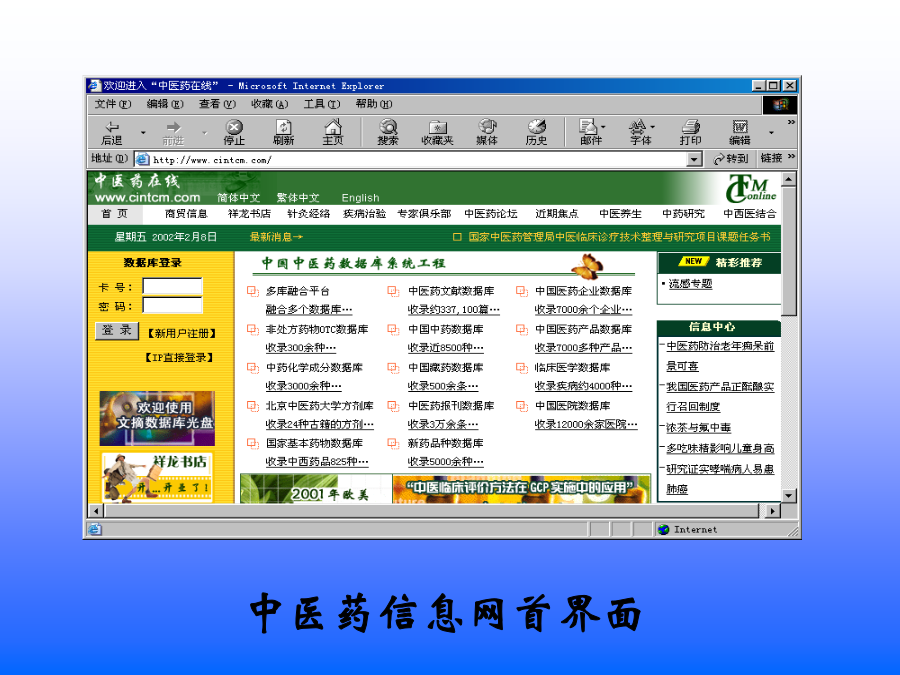Open Search pane with 搜索 icon
900x675 pixels.
[388, 133]
